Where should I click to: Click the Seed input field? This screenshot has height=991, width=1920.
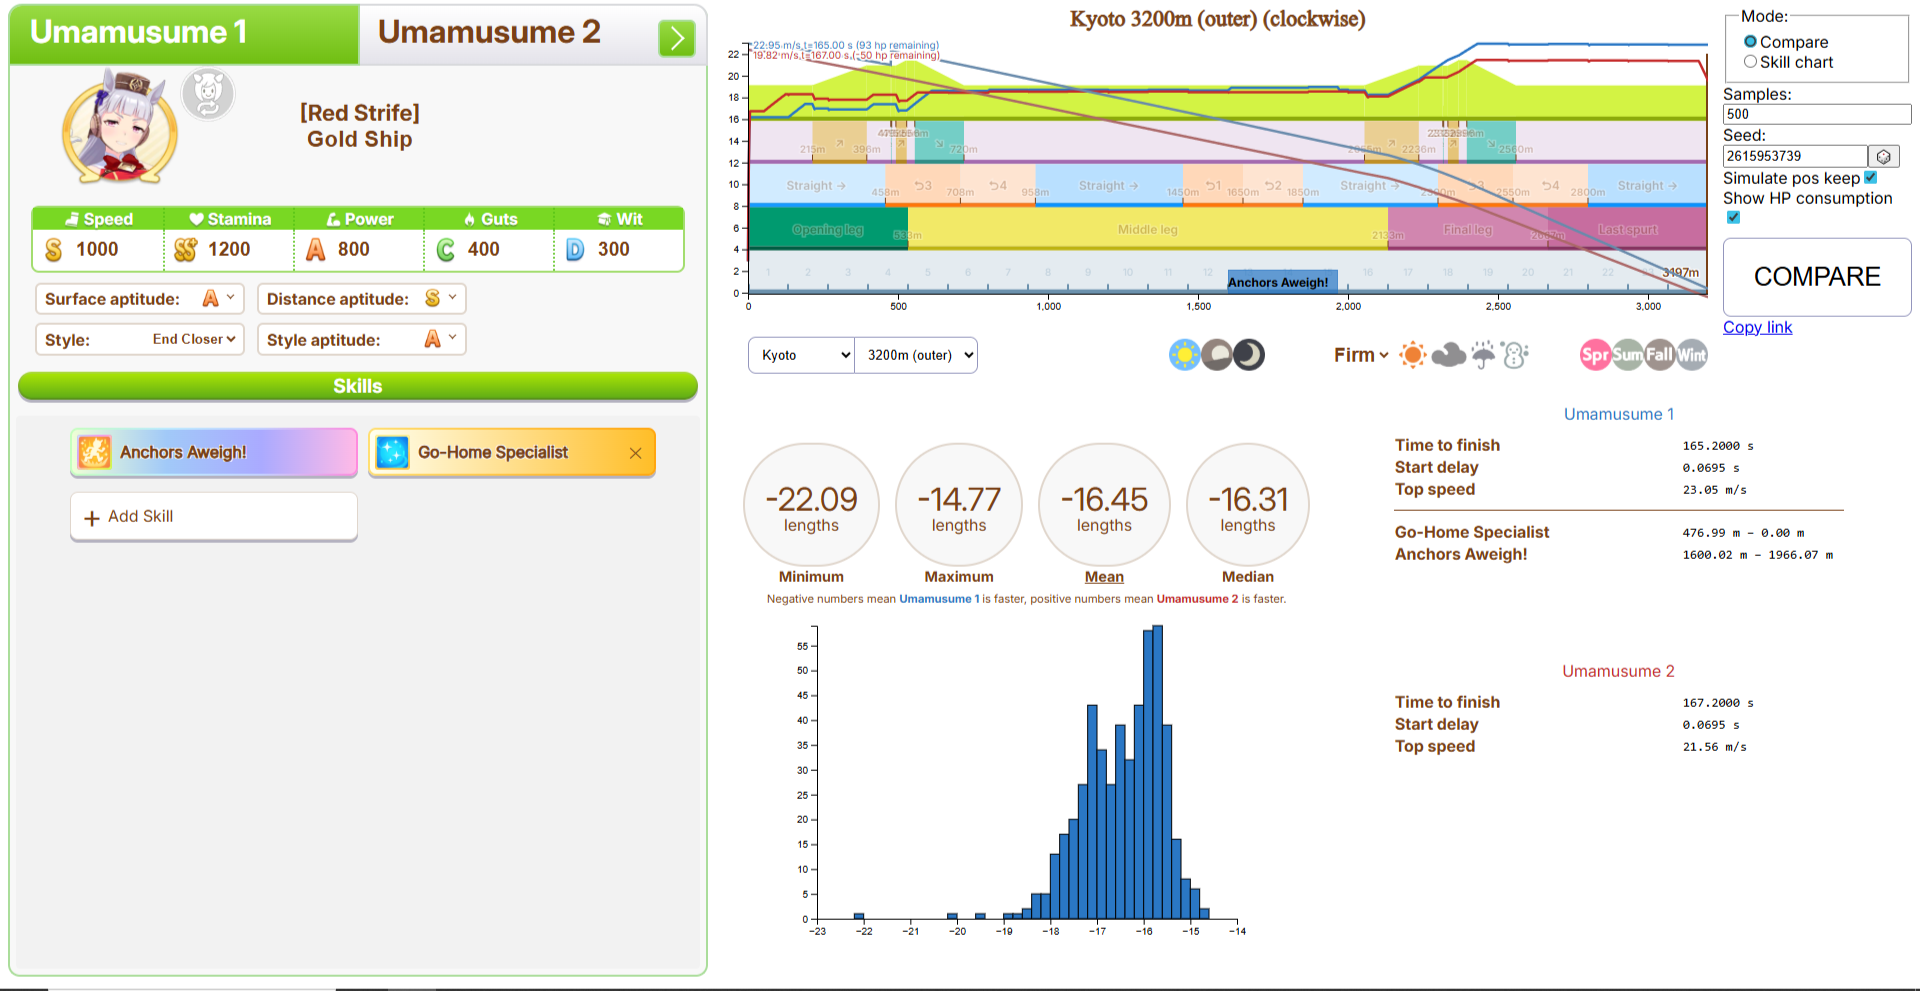pyautogui.click(x=1795, y=156)
